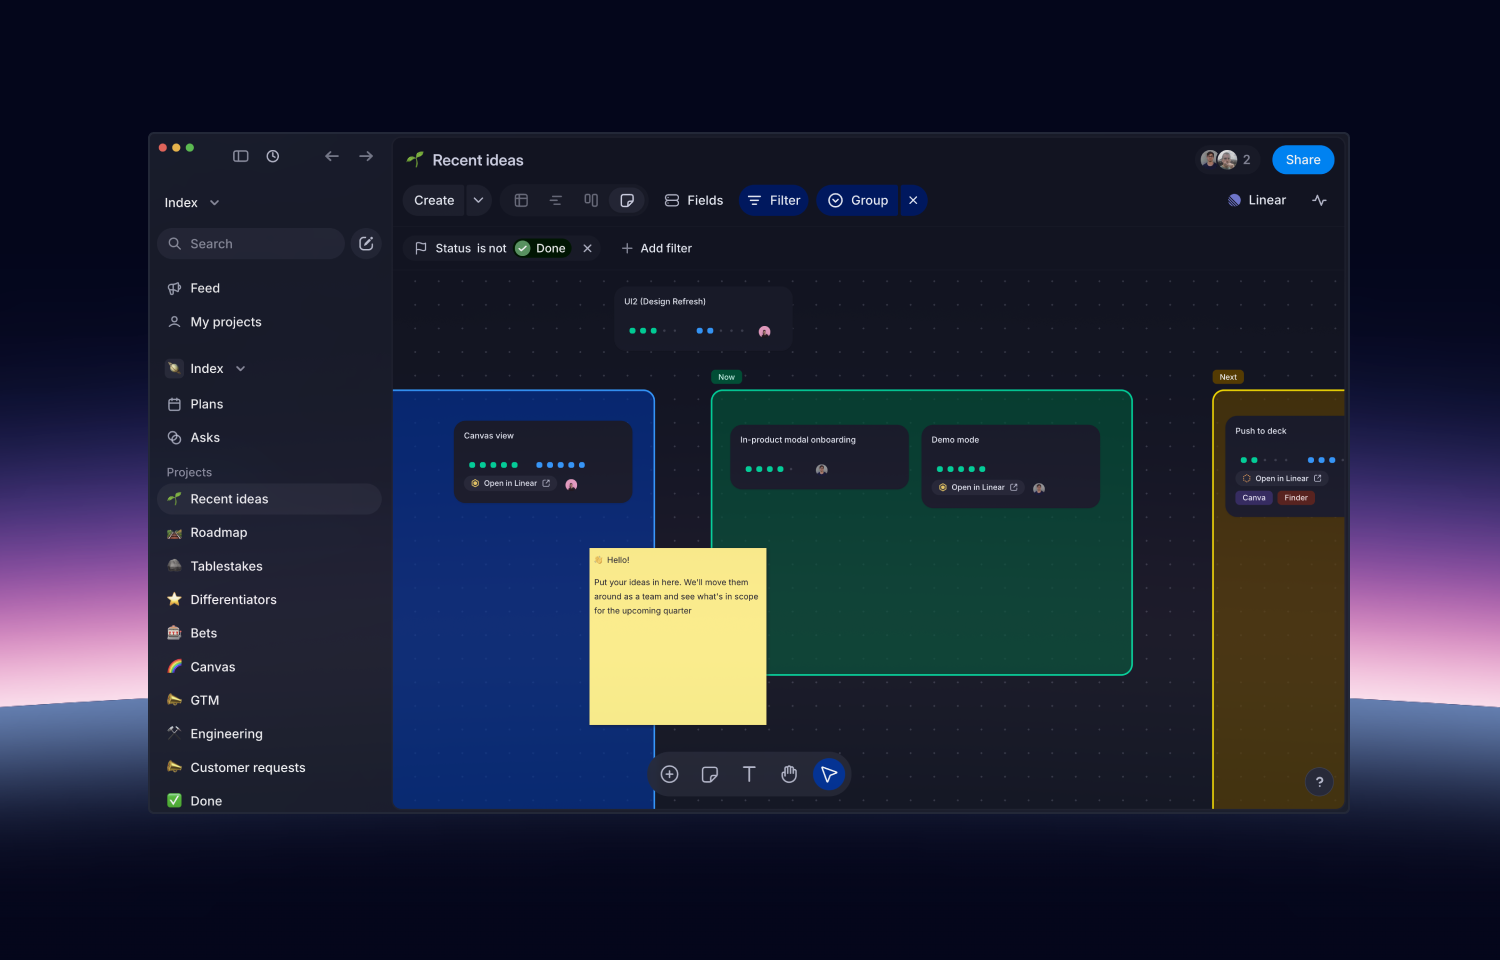The height and width of the screenshot is (960, 1500).
Task: Select the Hand pan tool
Action: point(789,774)
